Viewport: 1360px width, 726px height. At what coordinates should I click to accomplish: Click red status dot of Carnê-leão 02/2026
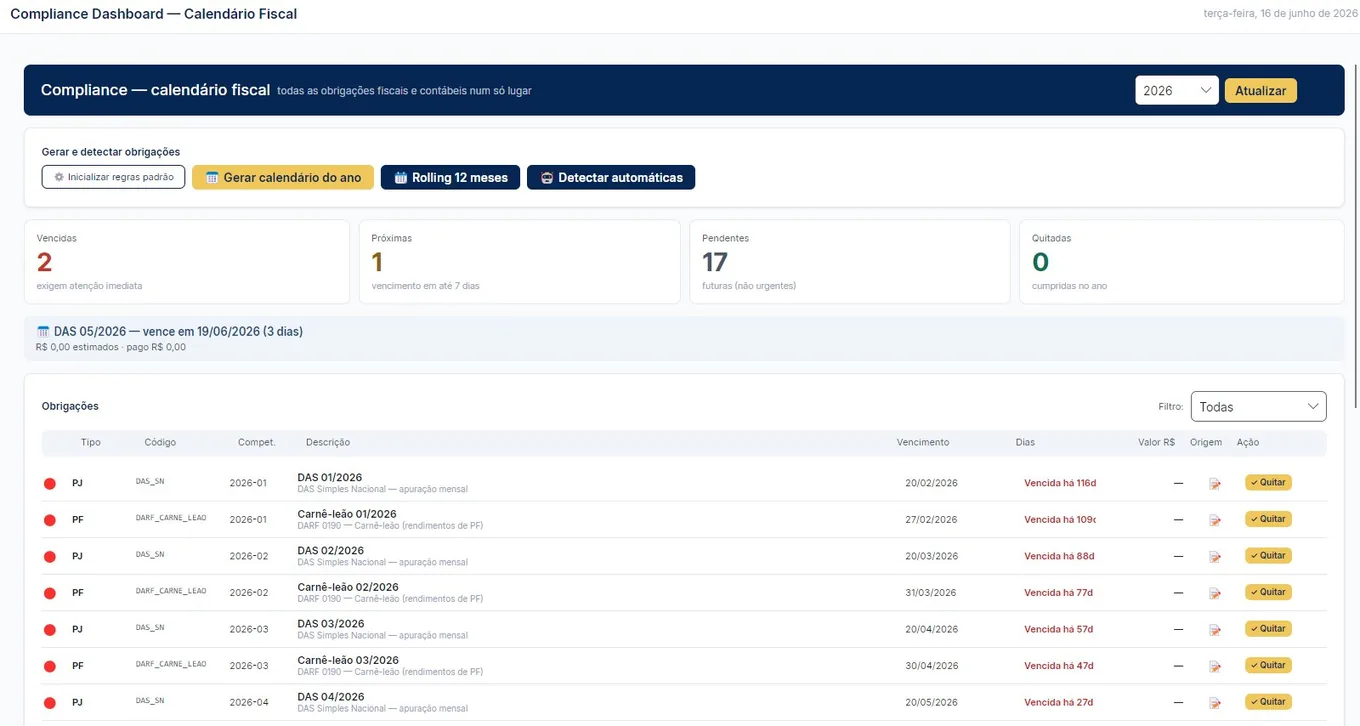click(x=50, y=593)
